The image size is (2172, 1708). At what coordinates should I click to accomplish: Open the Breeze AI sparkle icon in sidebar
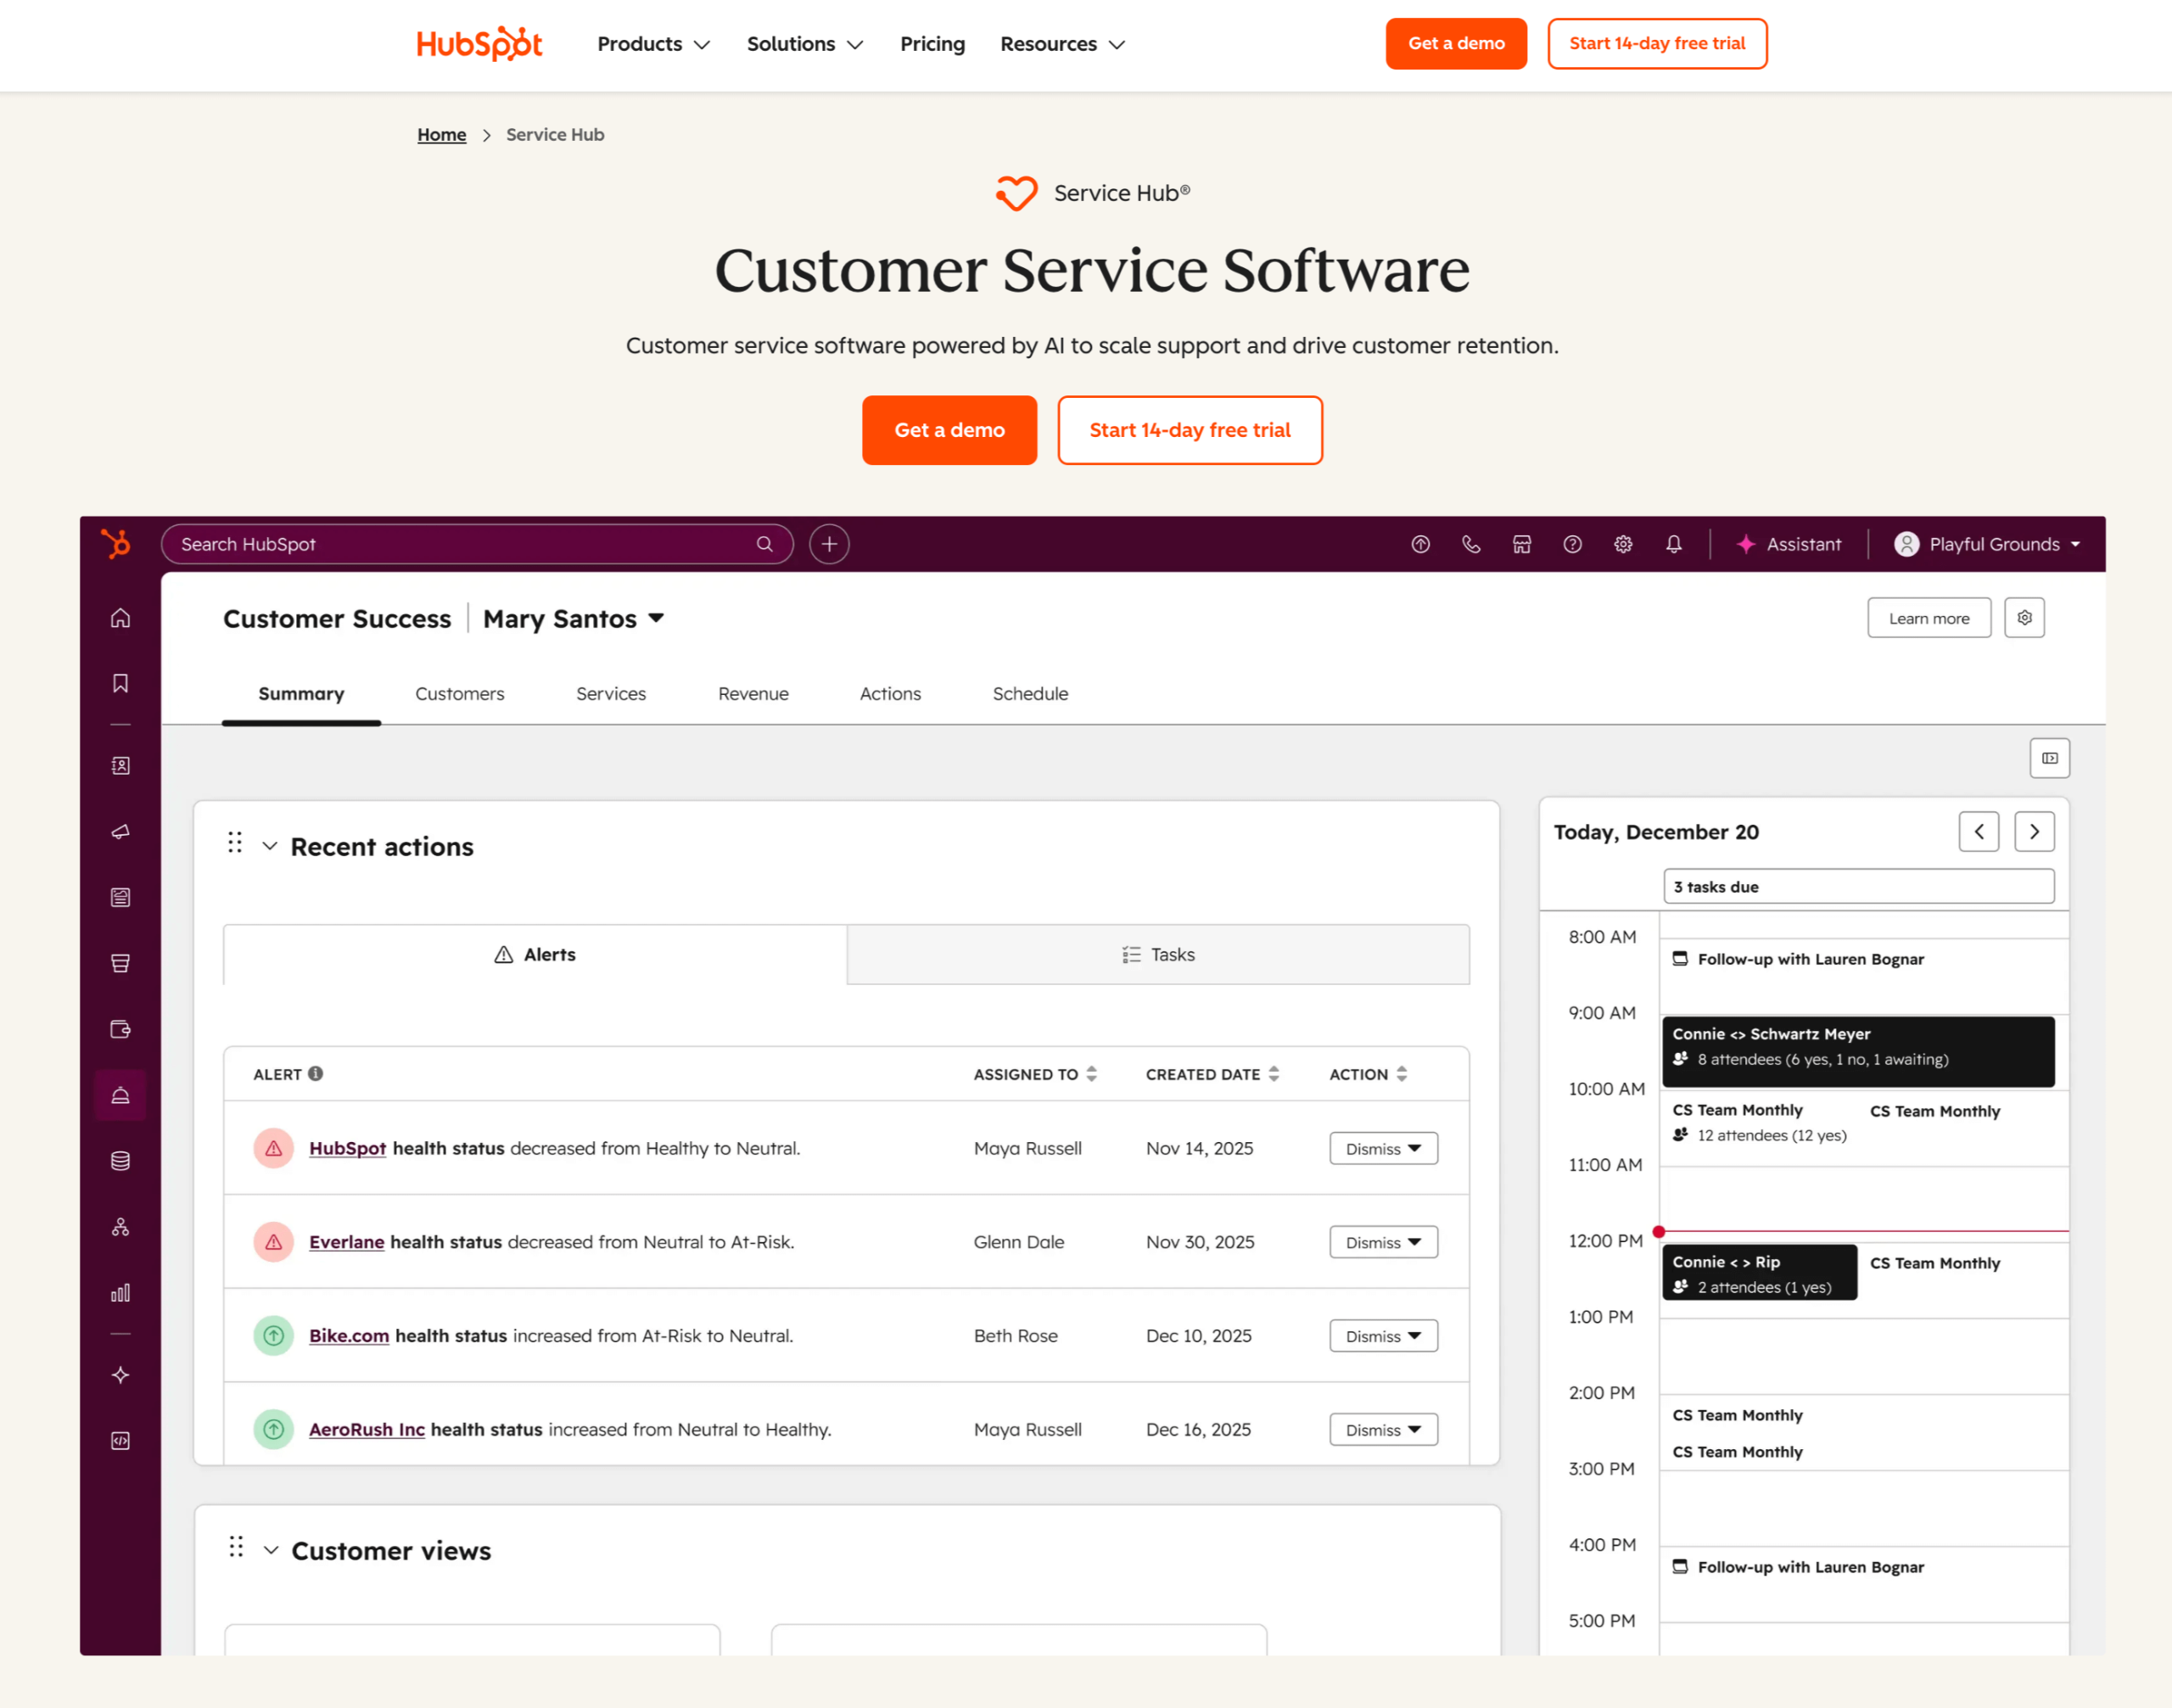click(120, 1374)
